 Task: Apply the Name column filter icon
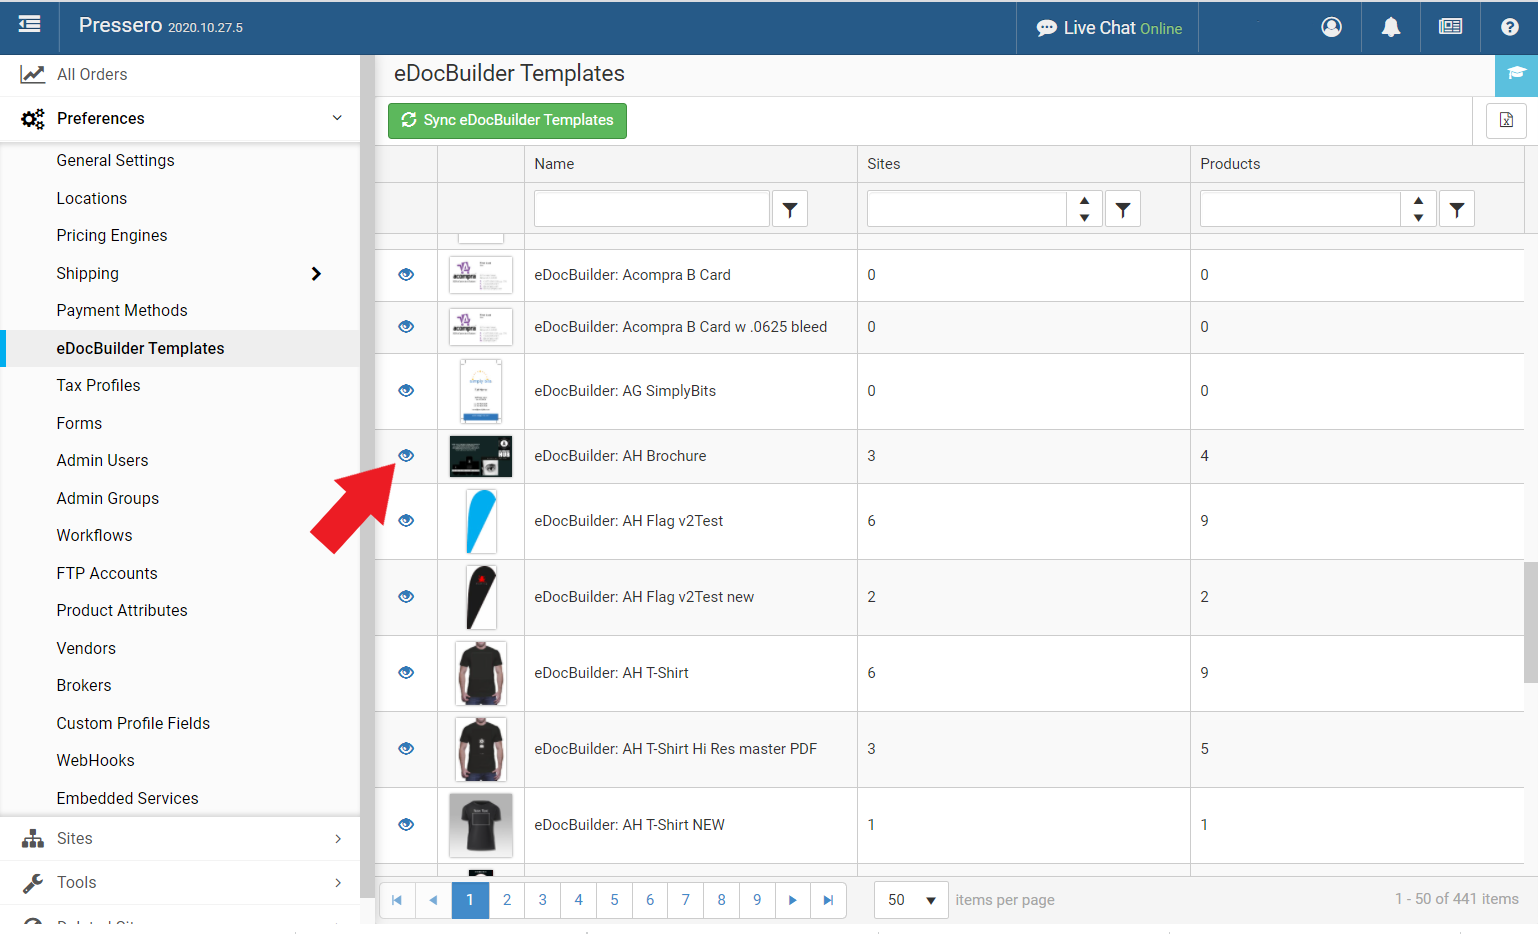tap(790, 209)
